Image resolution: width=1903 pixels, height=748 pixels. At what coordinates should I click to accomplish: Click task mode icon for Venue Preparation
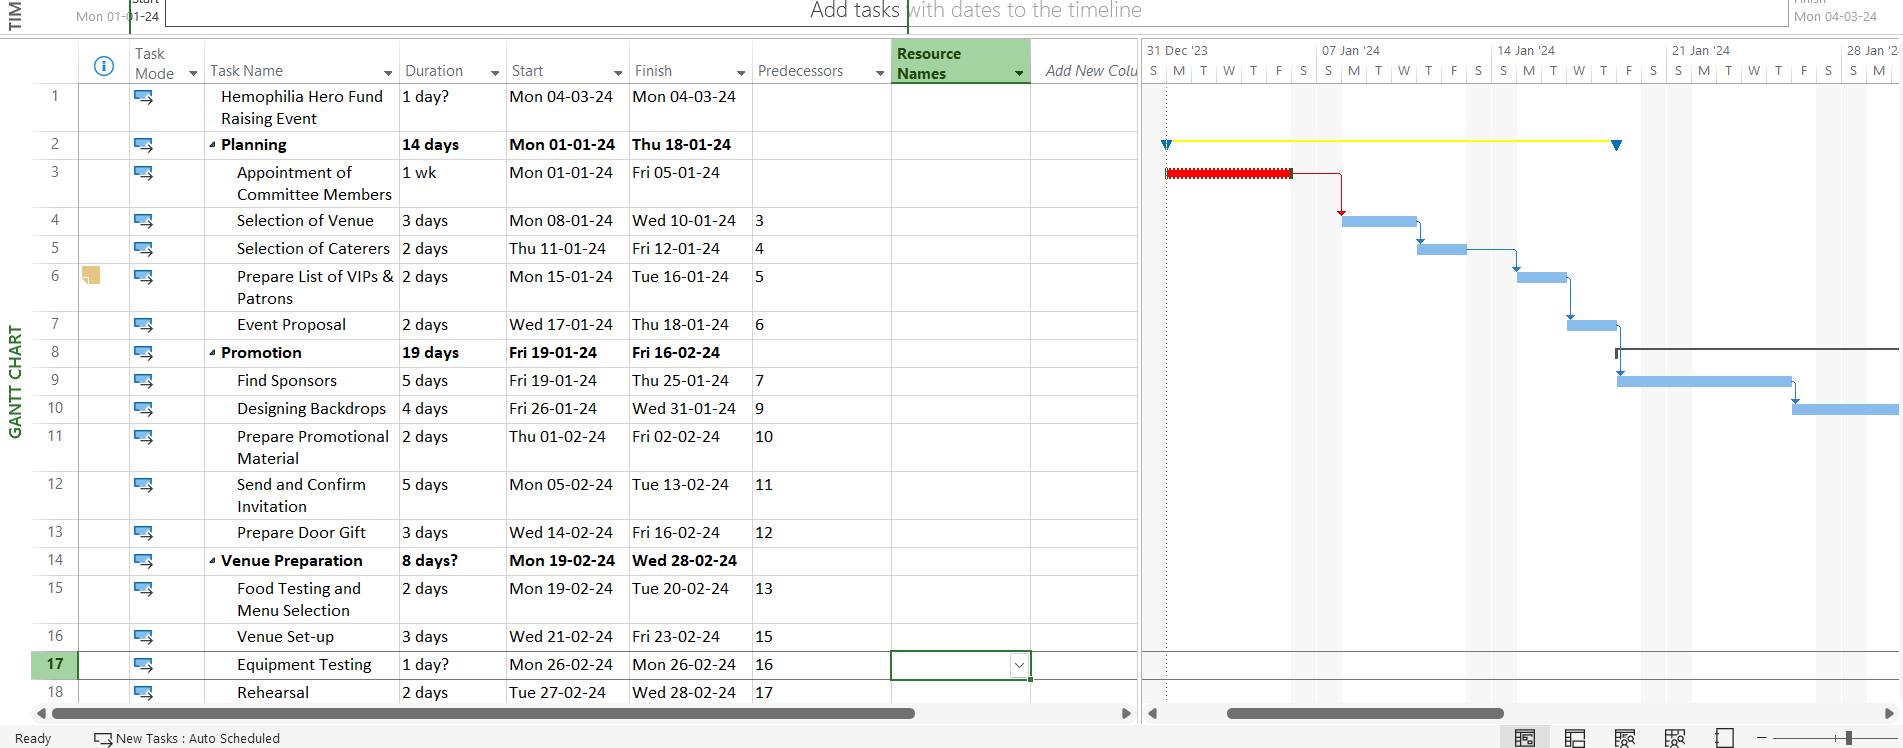143,561
